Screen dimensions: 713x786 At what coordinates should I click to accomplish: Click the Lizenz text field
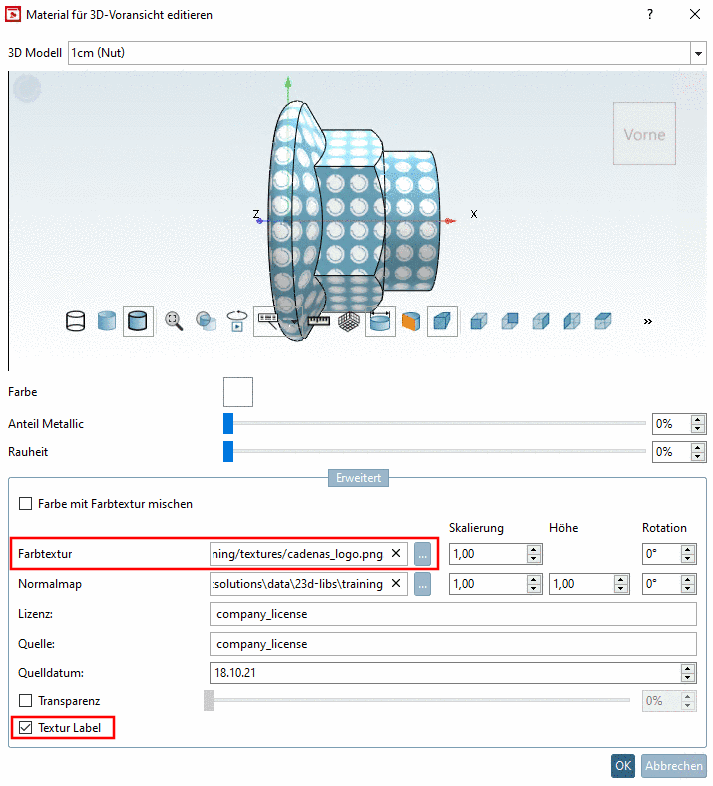(453, 614)
